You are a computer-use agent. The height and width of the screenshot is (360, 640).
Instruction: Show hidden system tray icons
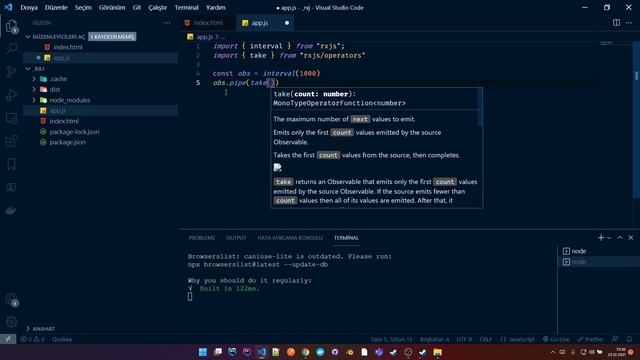(x=553, y=352)
